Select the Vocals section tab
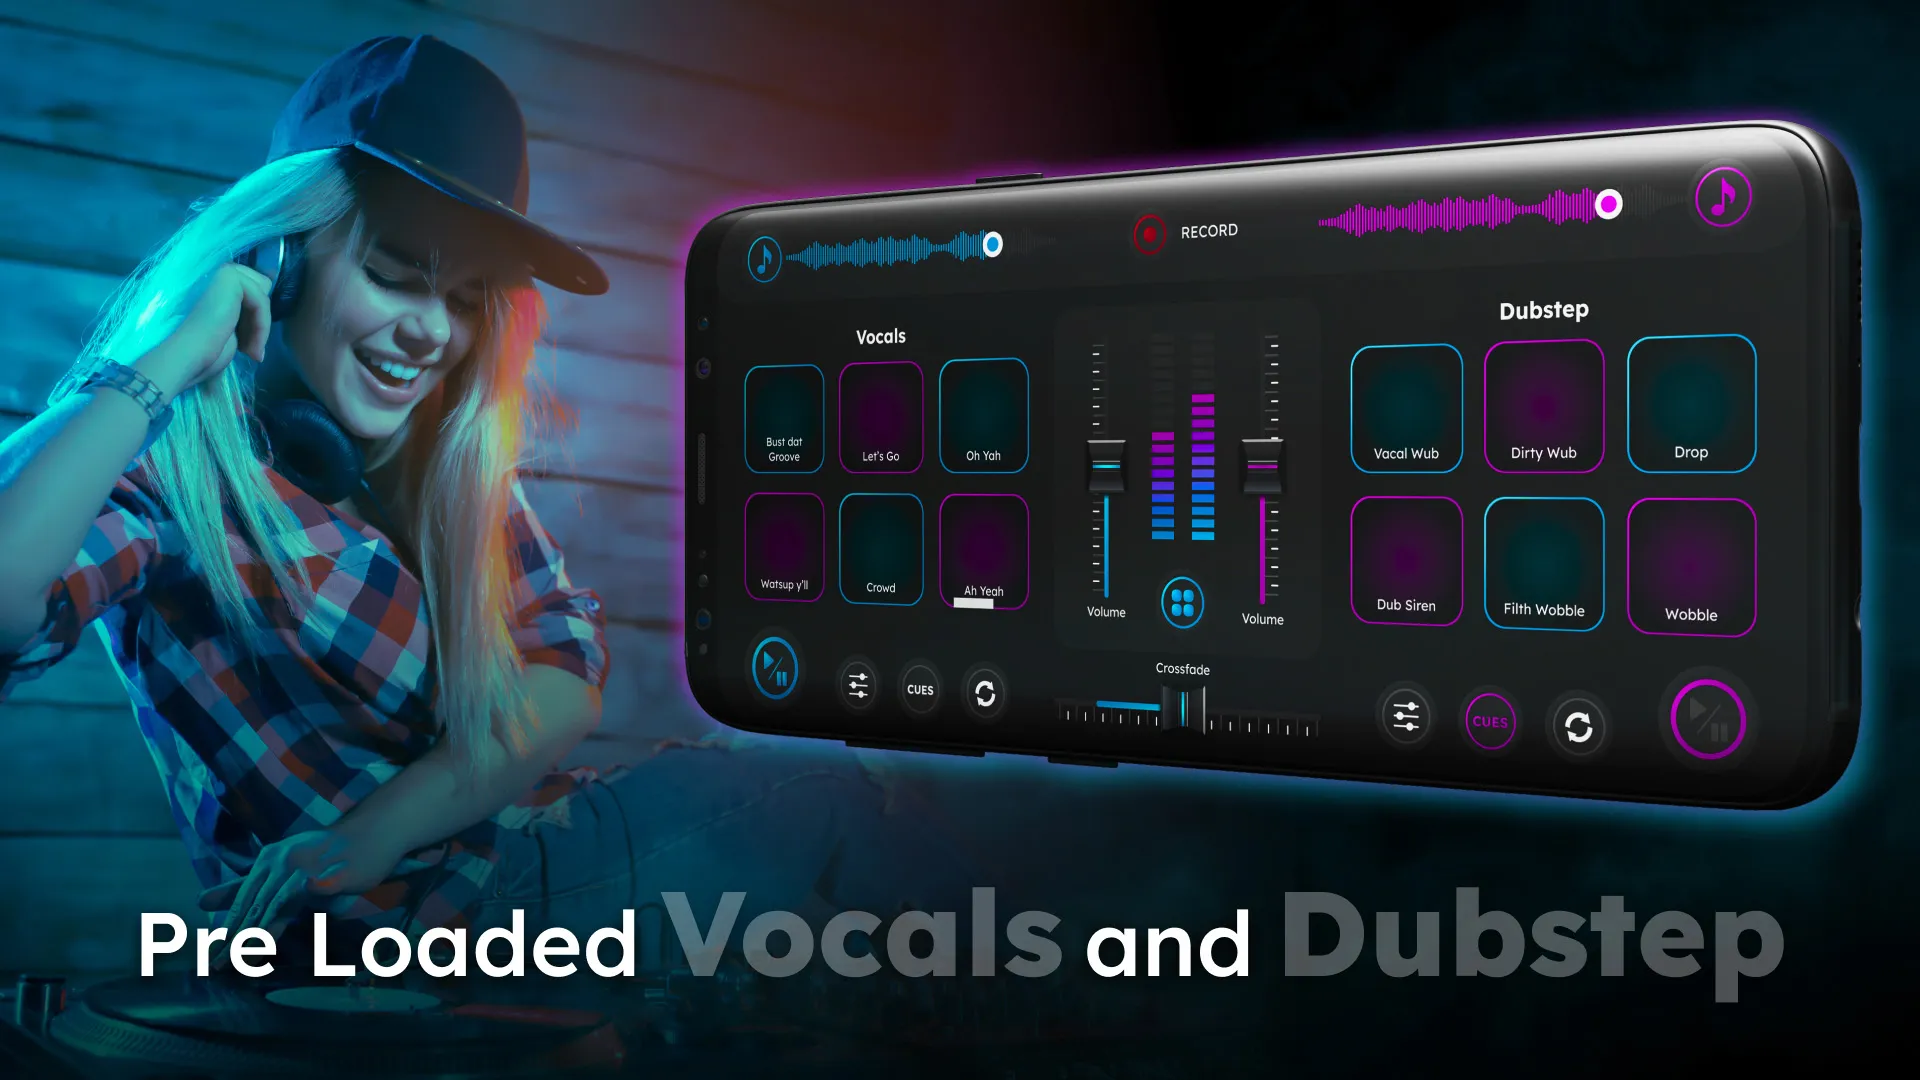Viewport: 1920px width, 1080px height. (877, 336)
